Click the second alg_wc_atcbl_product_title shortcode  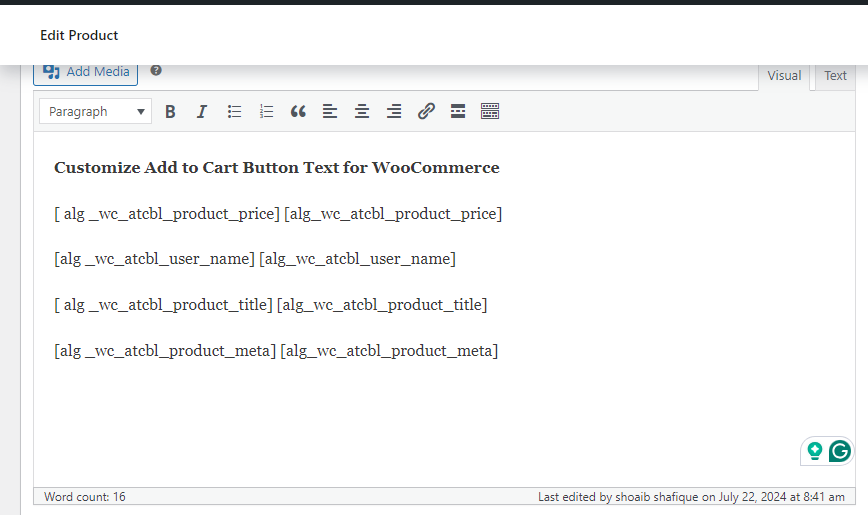coord(382,305)
